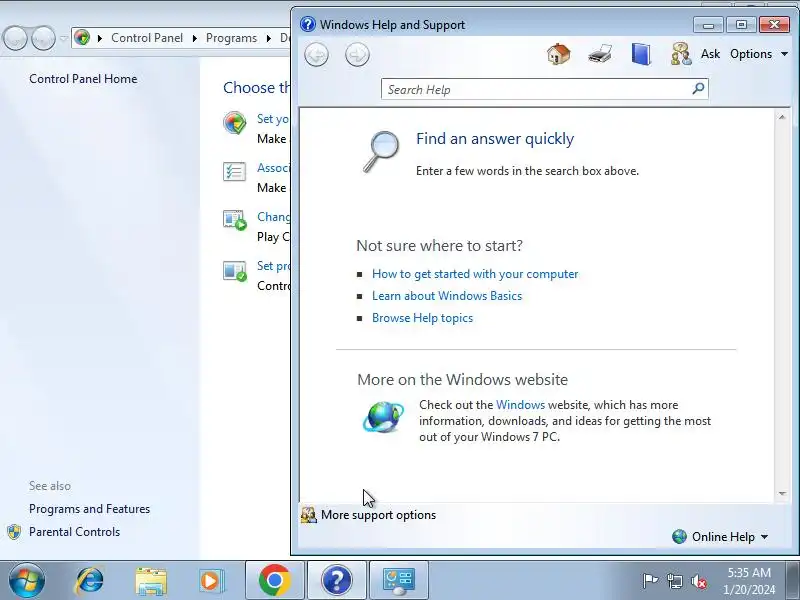
Task: Open How to get started with your computer
Action: tap(475, 274)
